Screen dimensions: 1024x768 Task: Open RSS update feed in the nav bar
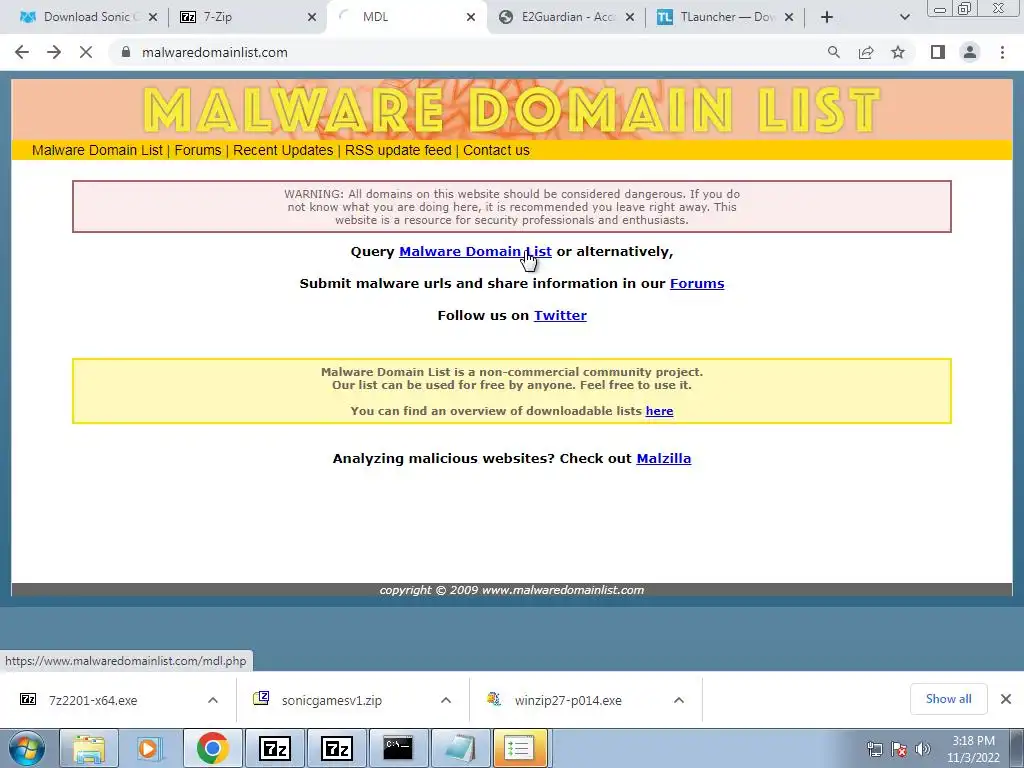tap(398, 150)
